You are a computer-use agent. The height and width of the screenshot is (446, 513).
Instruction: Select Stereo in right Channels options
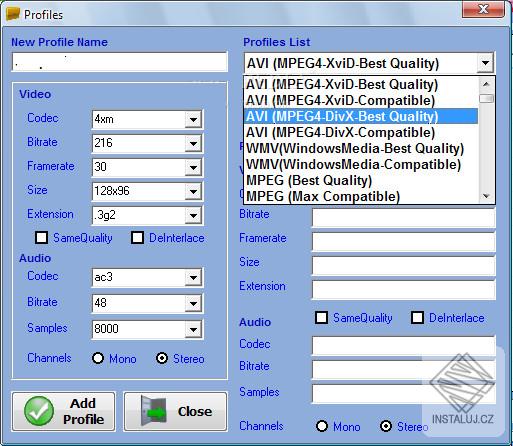coord(386,426)
